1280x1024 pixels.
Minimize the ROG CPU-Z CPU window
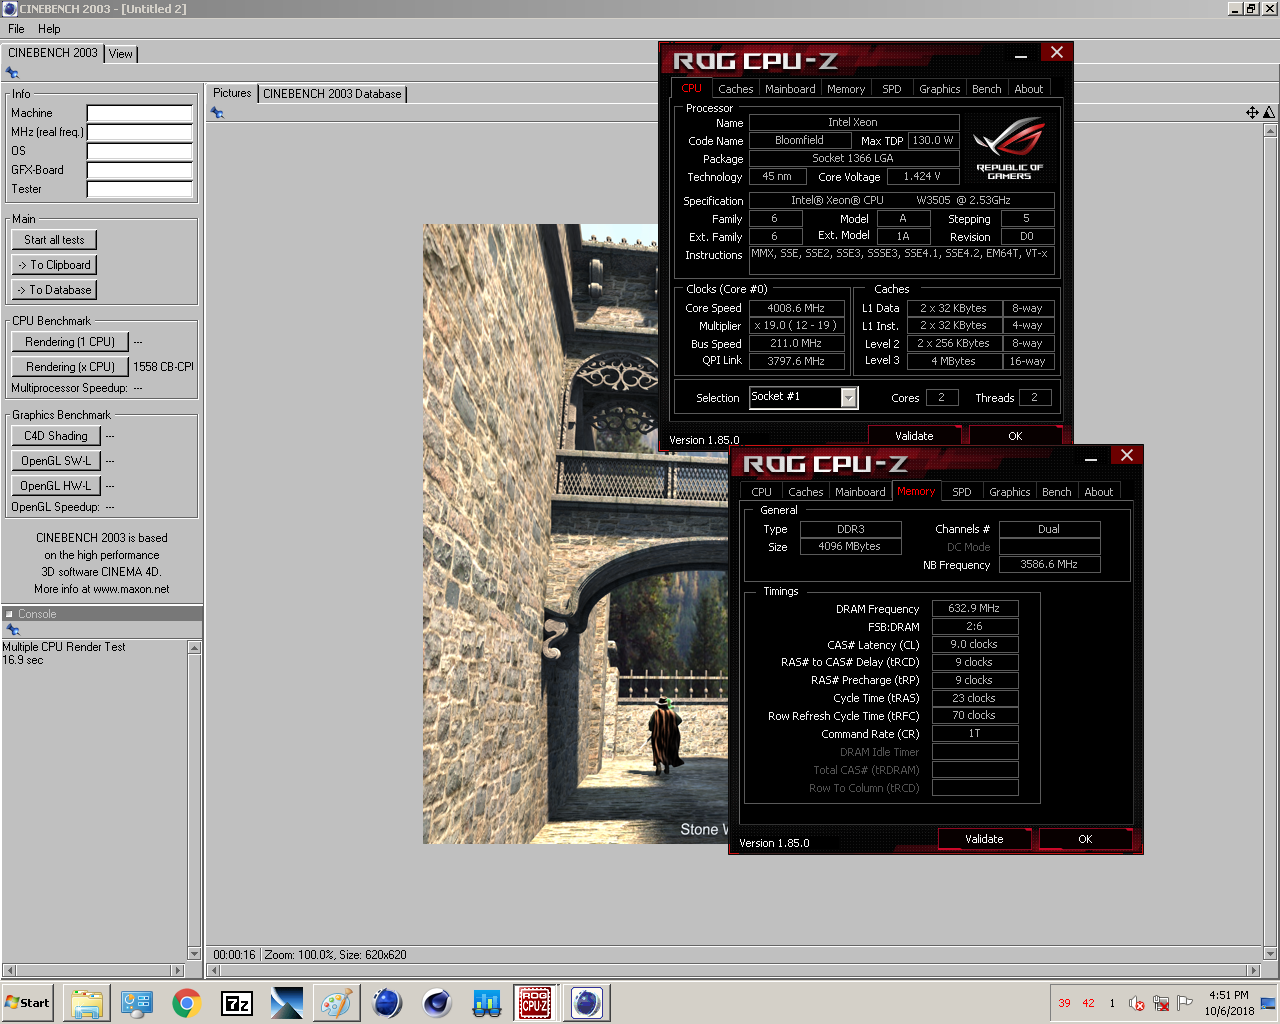(1022, 53)
